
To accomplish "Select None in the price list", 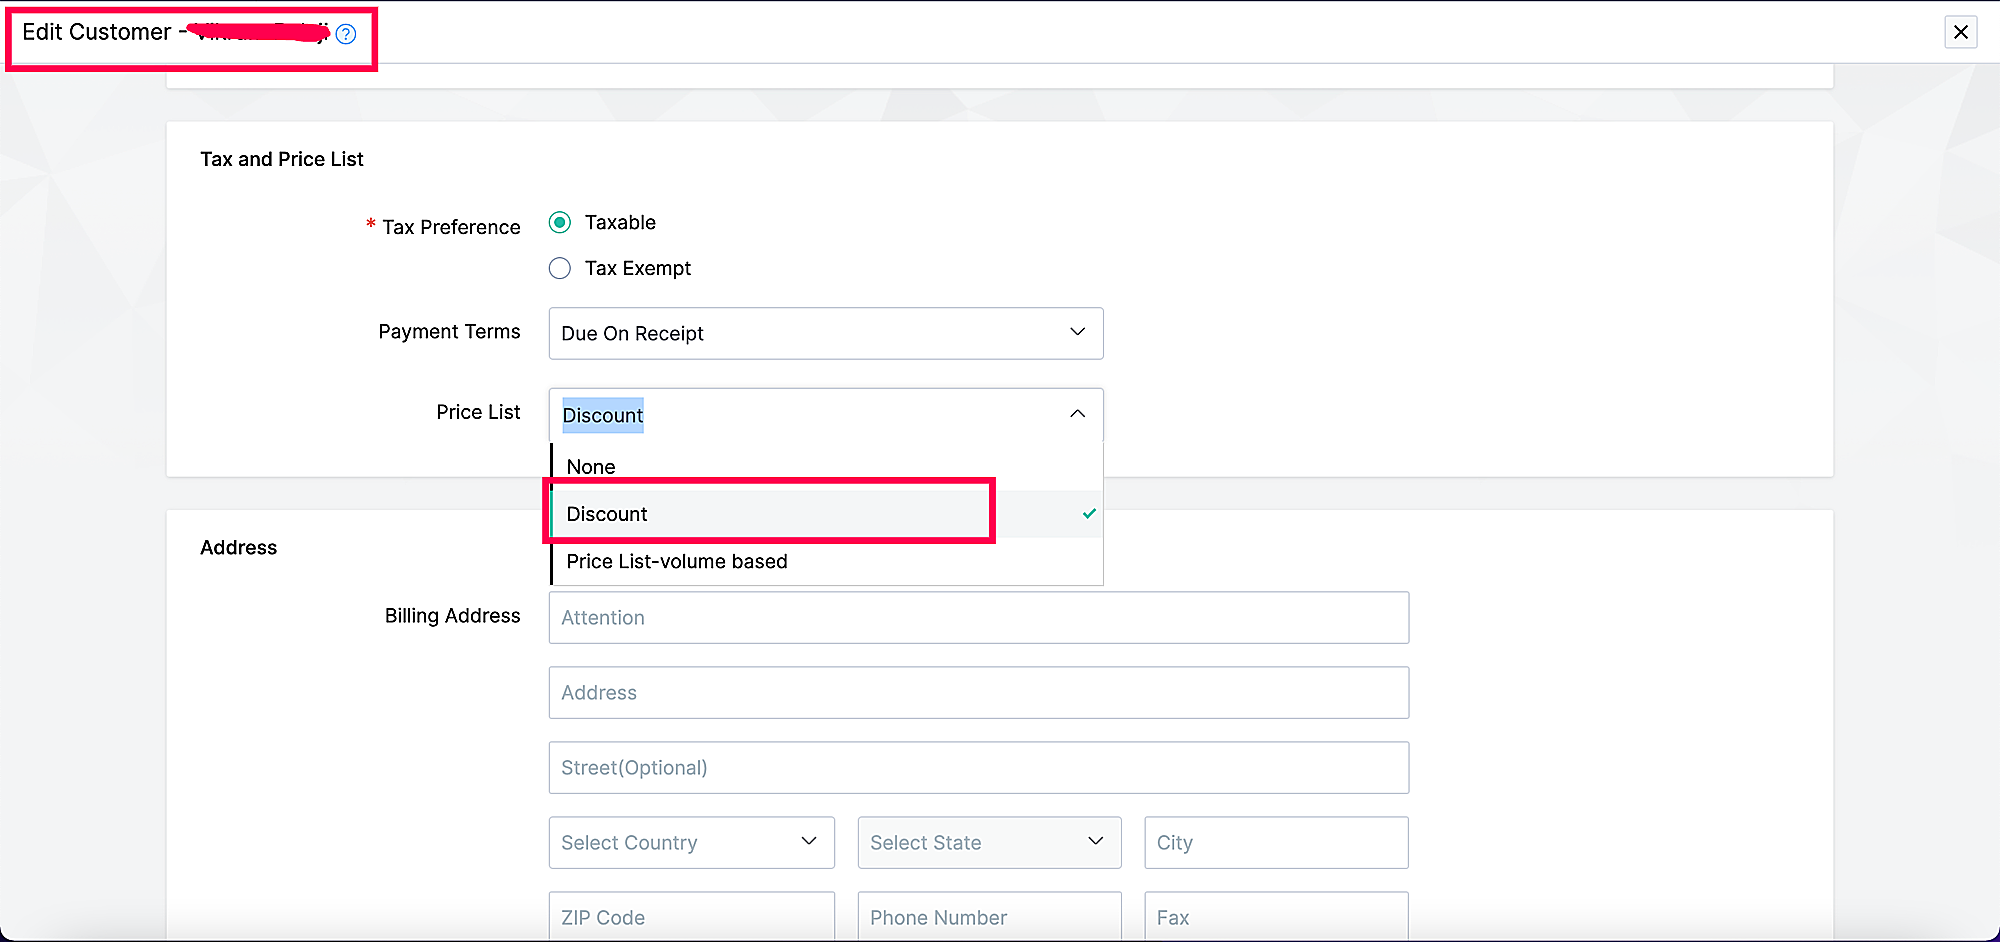I will click(x=591, y=467).
